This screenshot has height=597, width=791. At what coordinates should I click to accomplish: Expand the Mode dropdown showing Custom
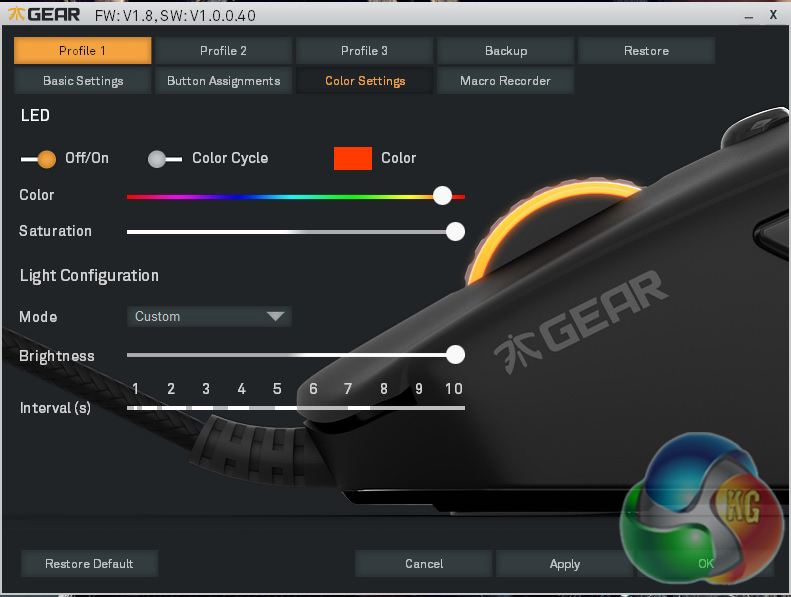(209, 316)
